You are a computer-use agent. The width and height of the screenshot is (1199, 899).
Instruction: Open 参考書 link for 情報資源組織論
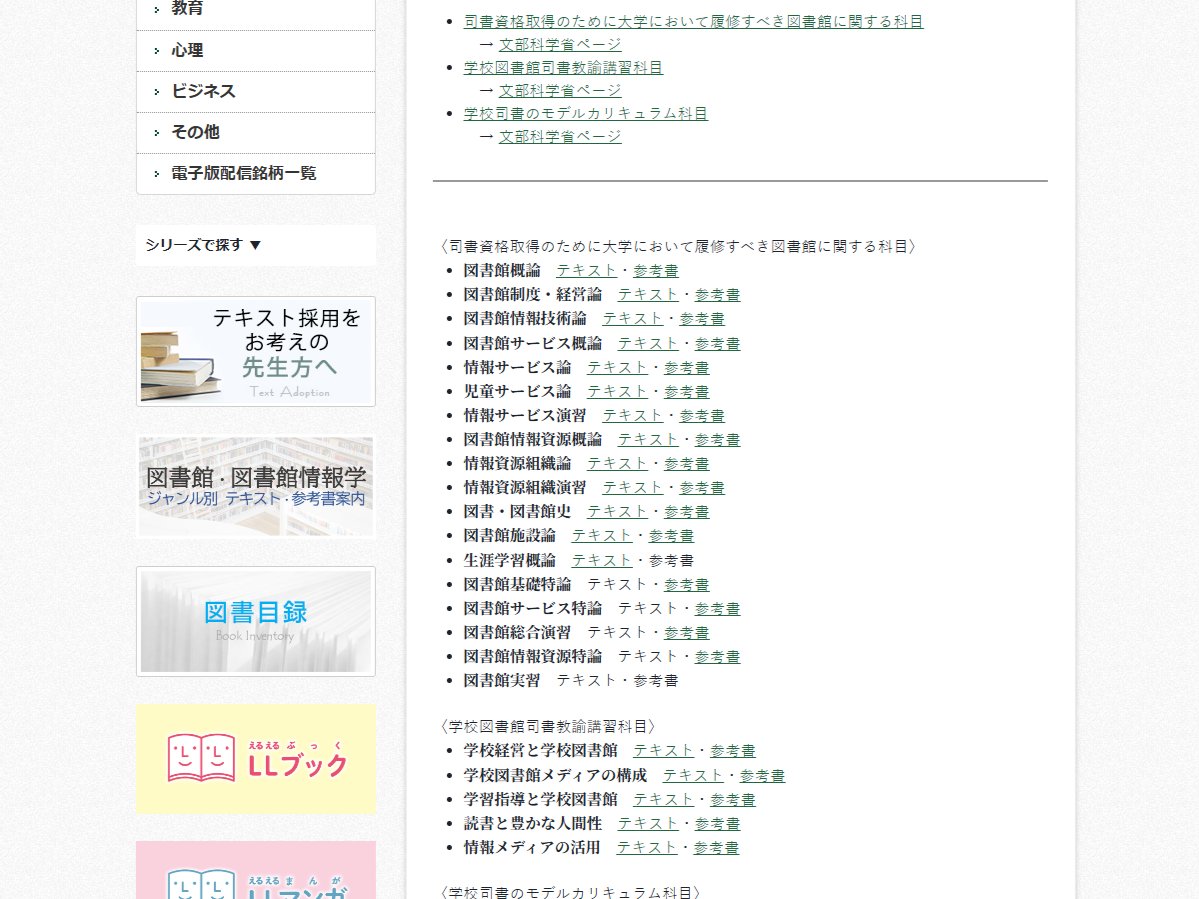click(x=687, y=463)
